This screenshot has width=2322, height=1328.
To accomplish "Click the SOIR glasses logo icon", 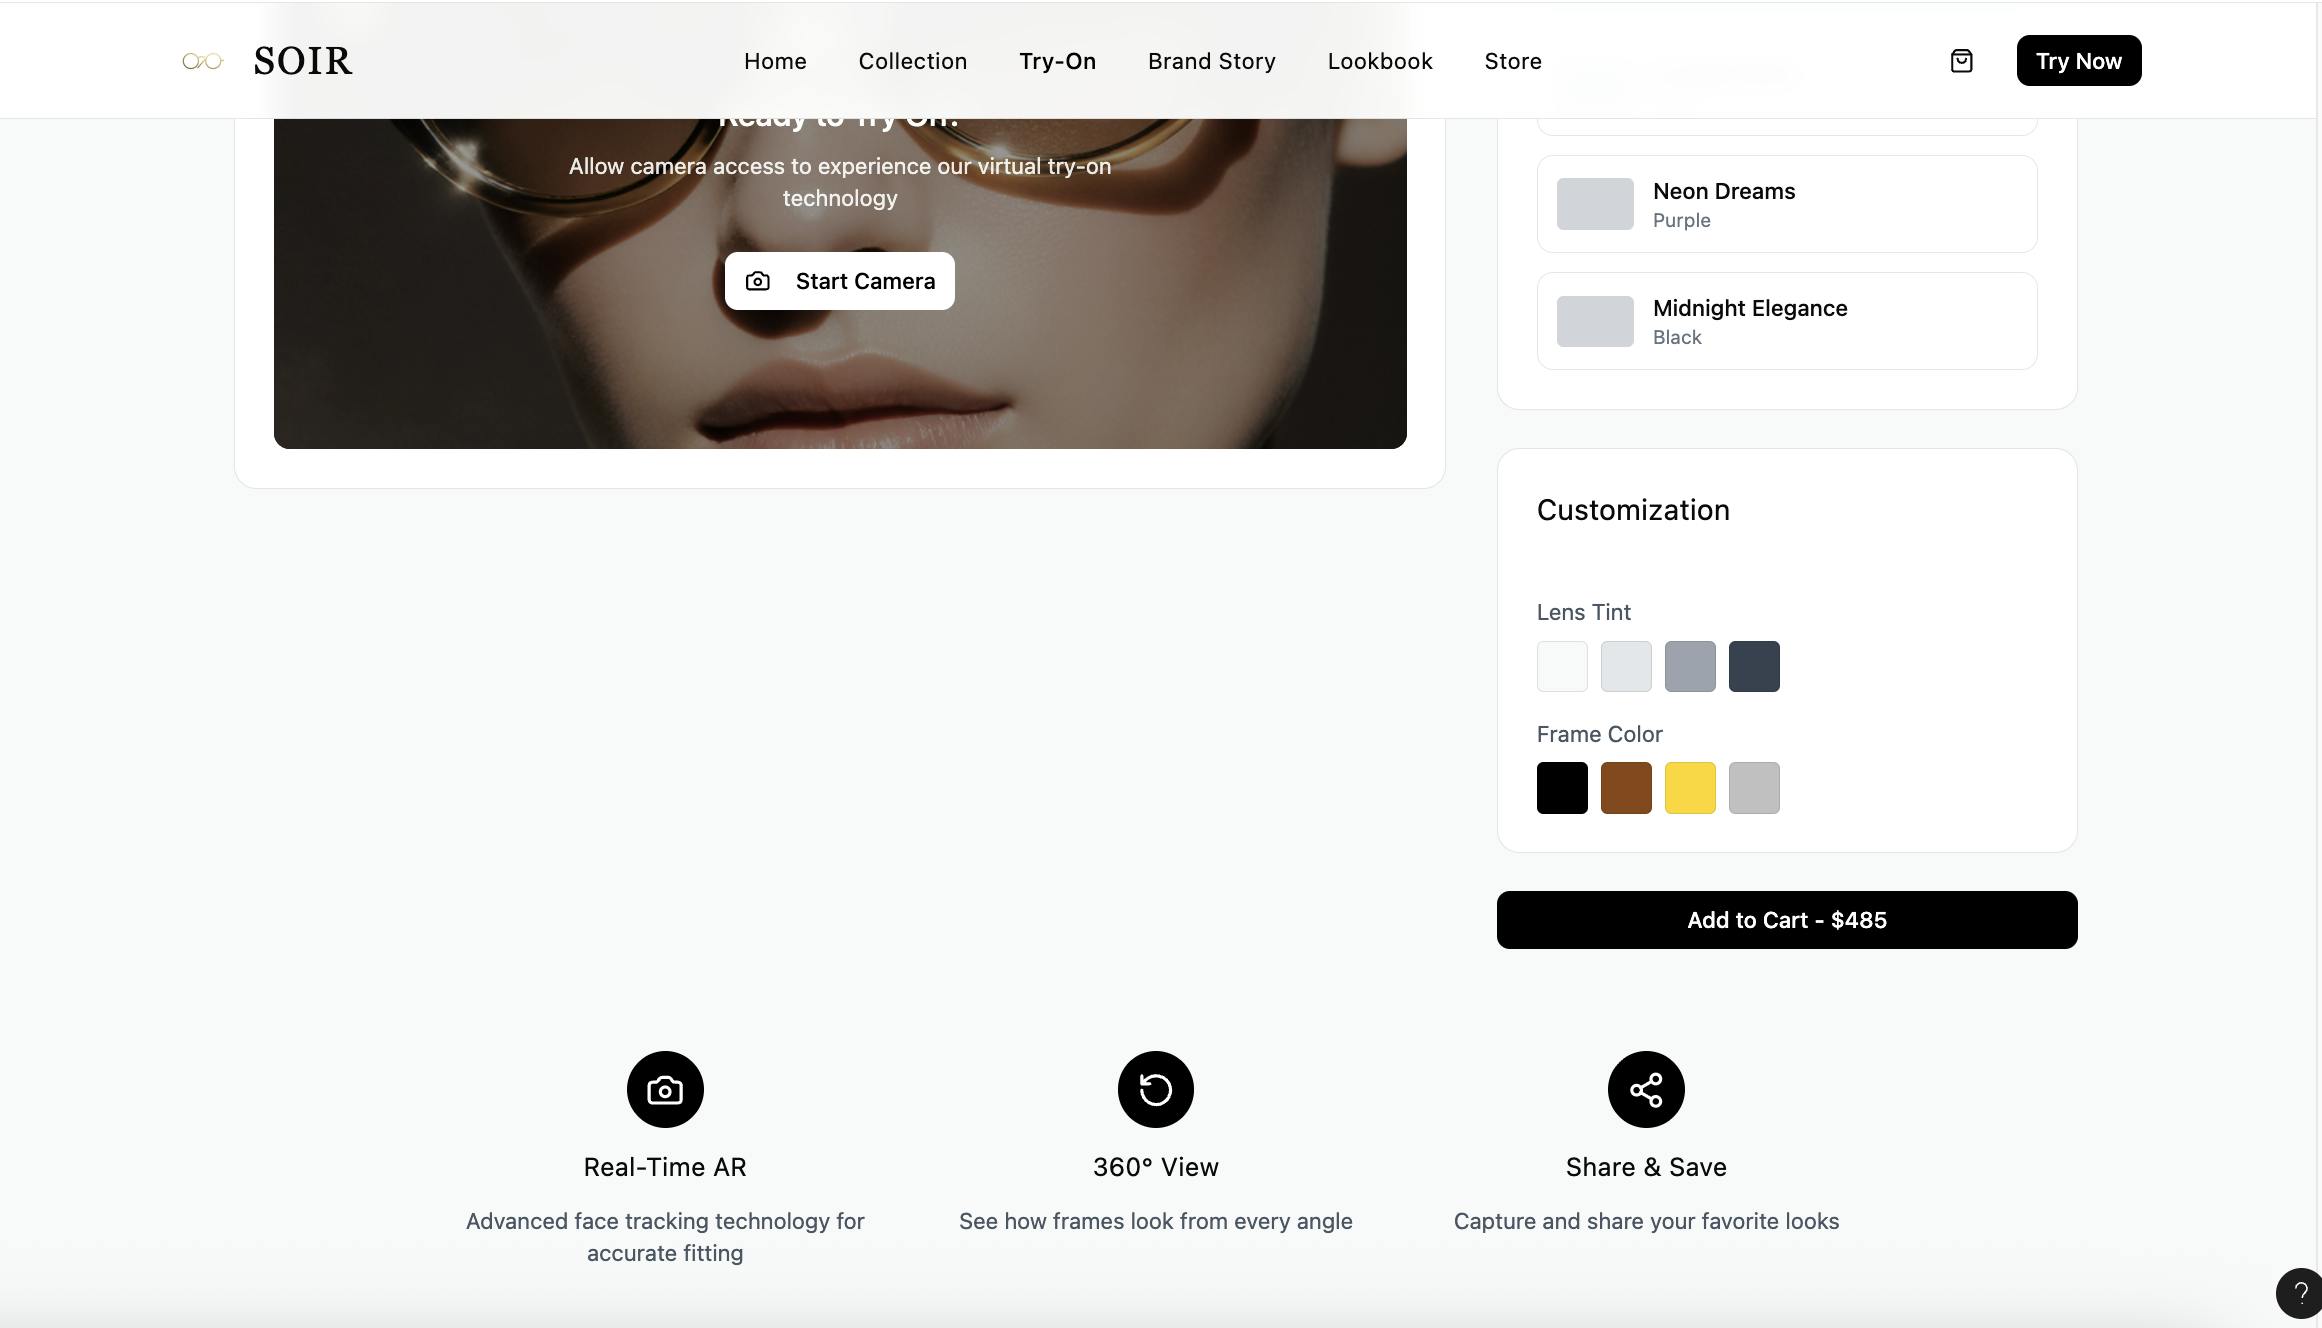I will pos(202,62).
